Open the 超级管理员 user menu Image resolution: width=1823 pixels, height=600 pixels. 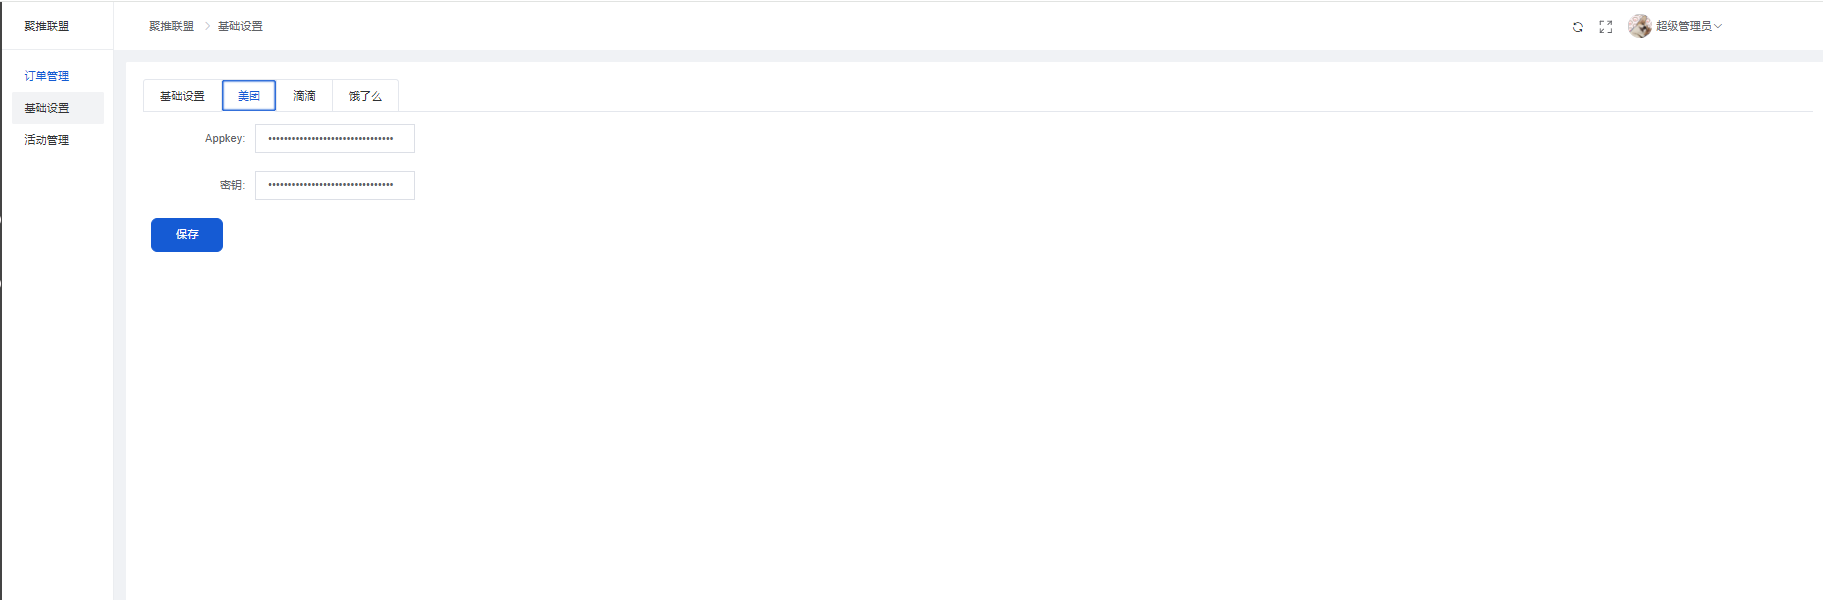pyautogui.click(x=1684, y=26)
